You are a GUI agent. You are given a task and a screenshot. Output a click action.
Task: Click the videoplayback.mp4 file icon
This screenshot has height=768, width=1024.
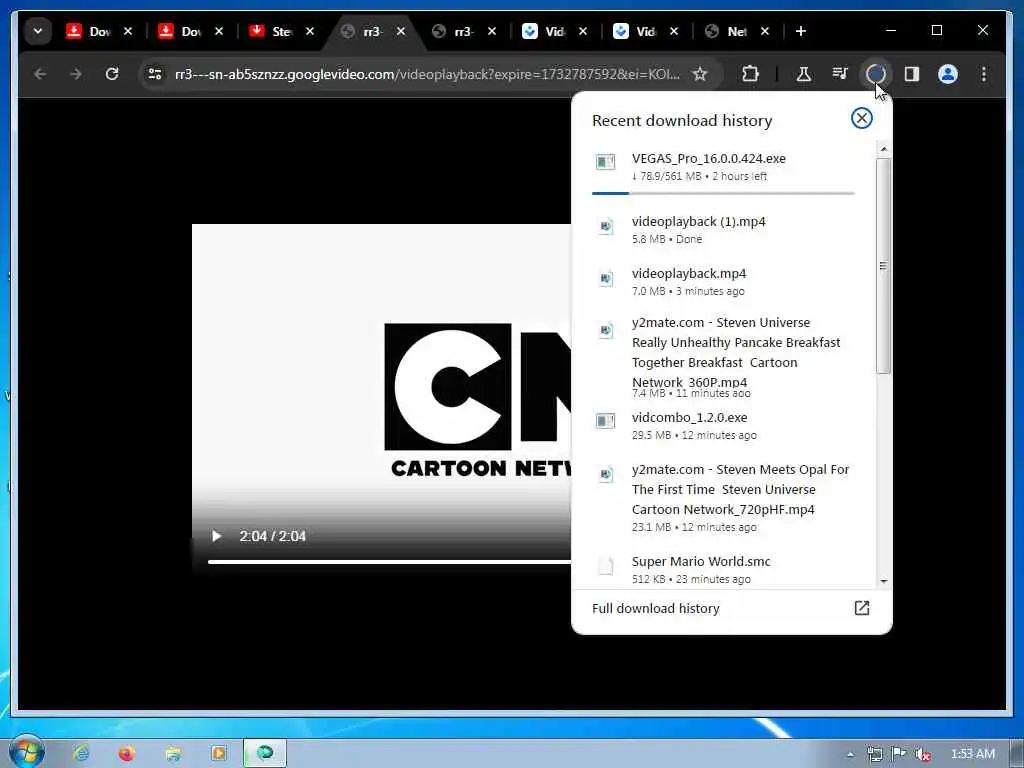click(605, 278)
